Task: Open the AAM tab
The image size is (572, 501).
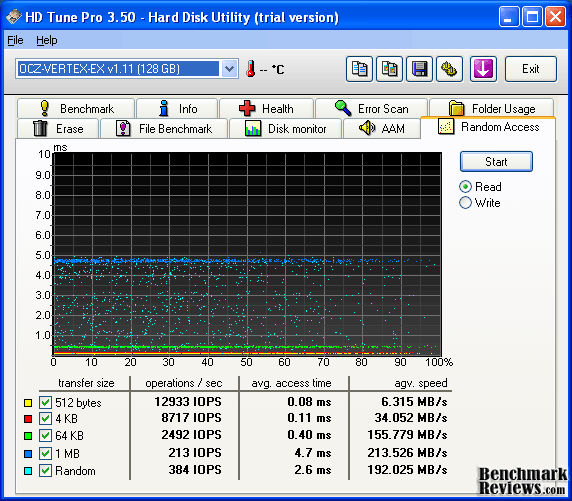Action: click(382, 128)
